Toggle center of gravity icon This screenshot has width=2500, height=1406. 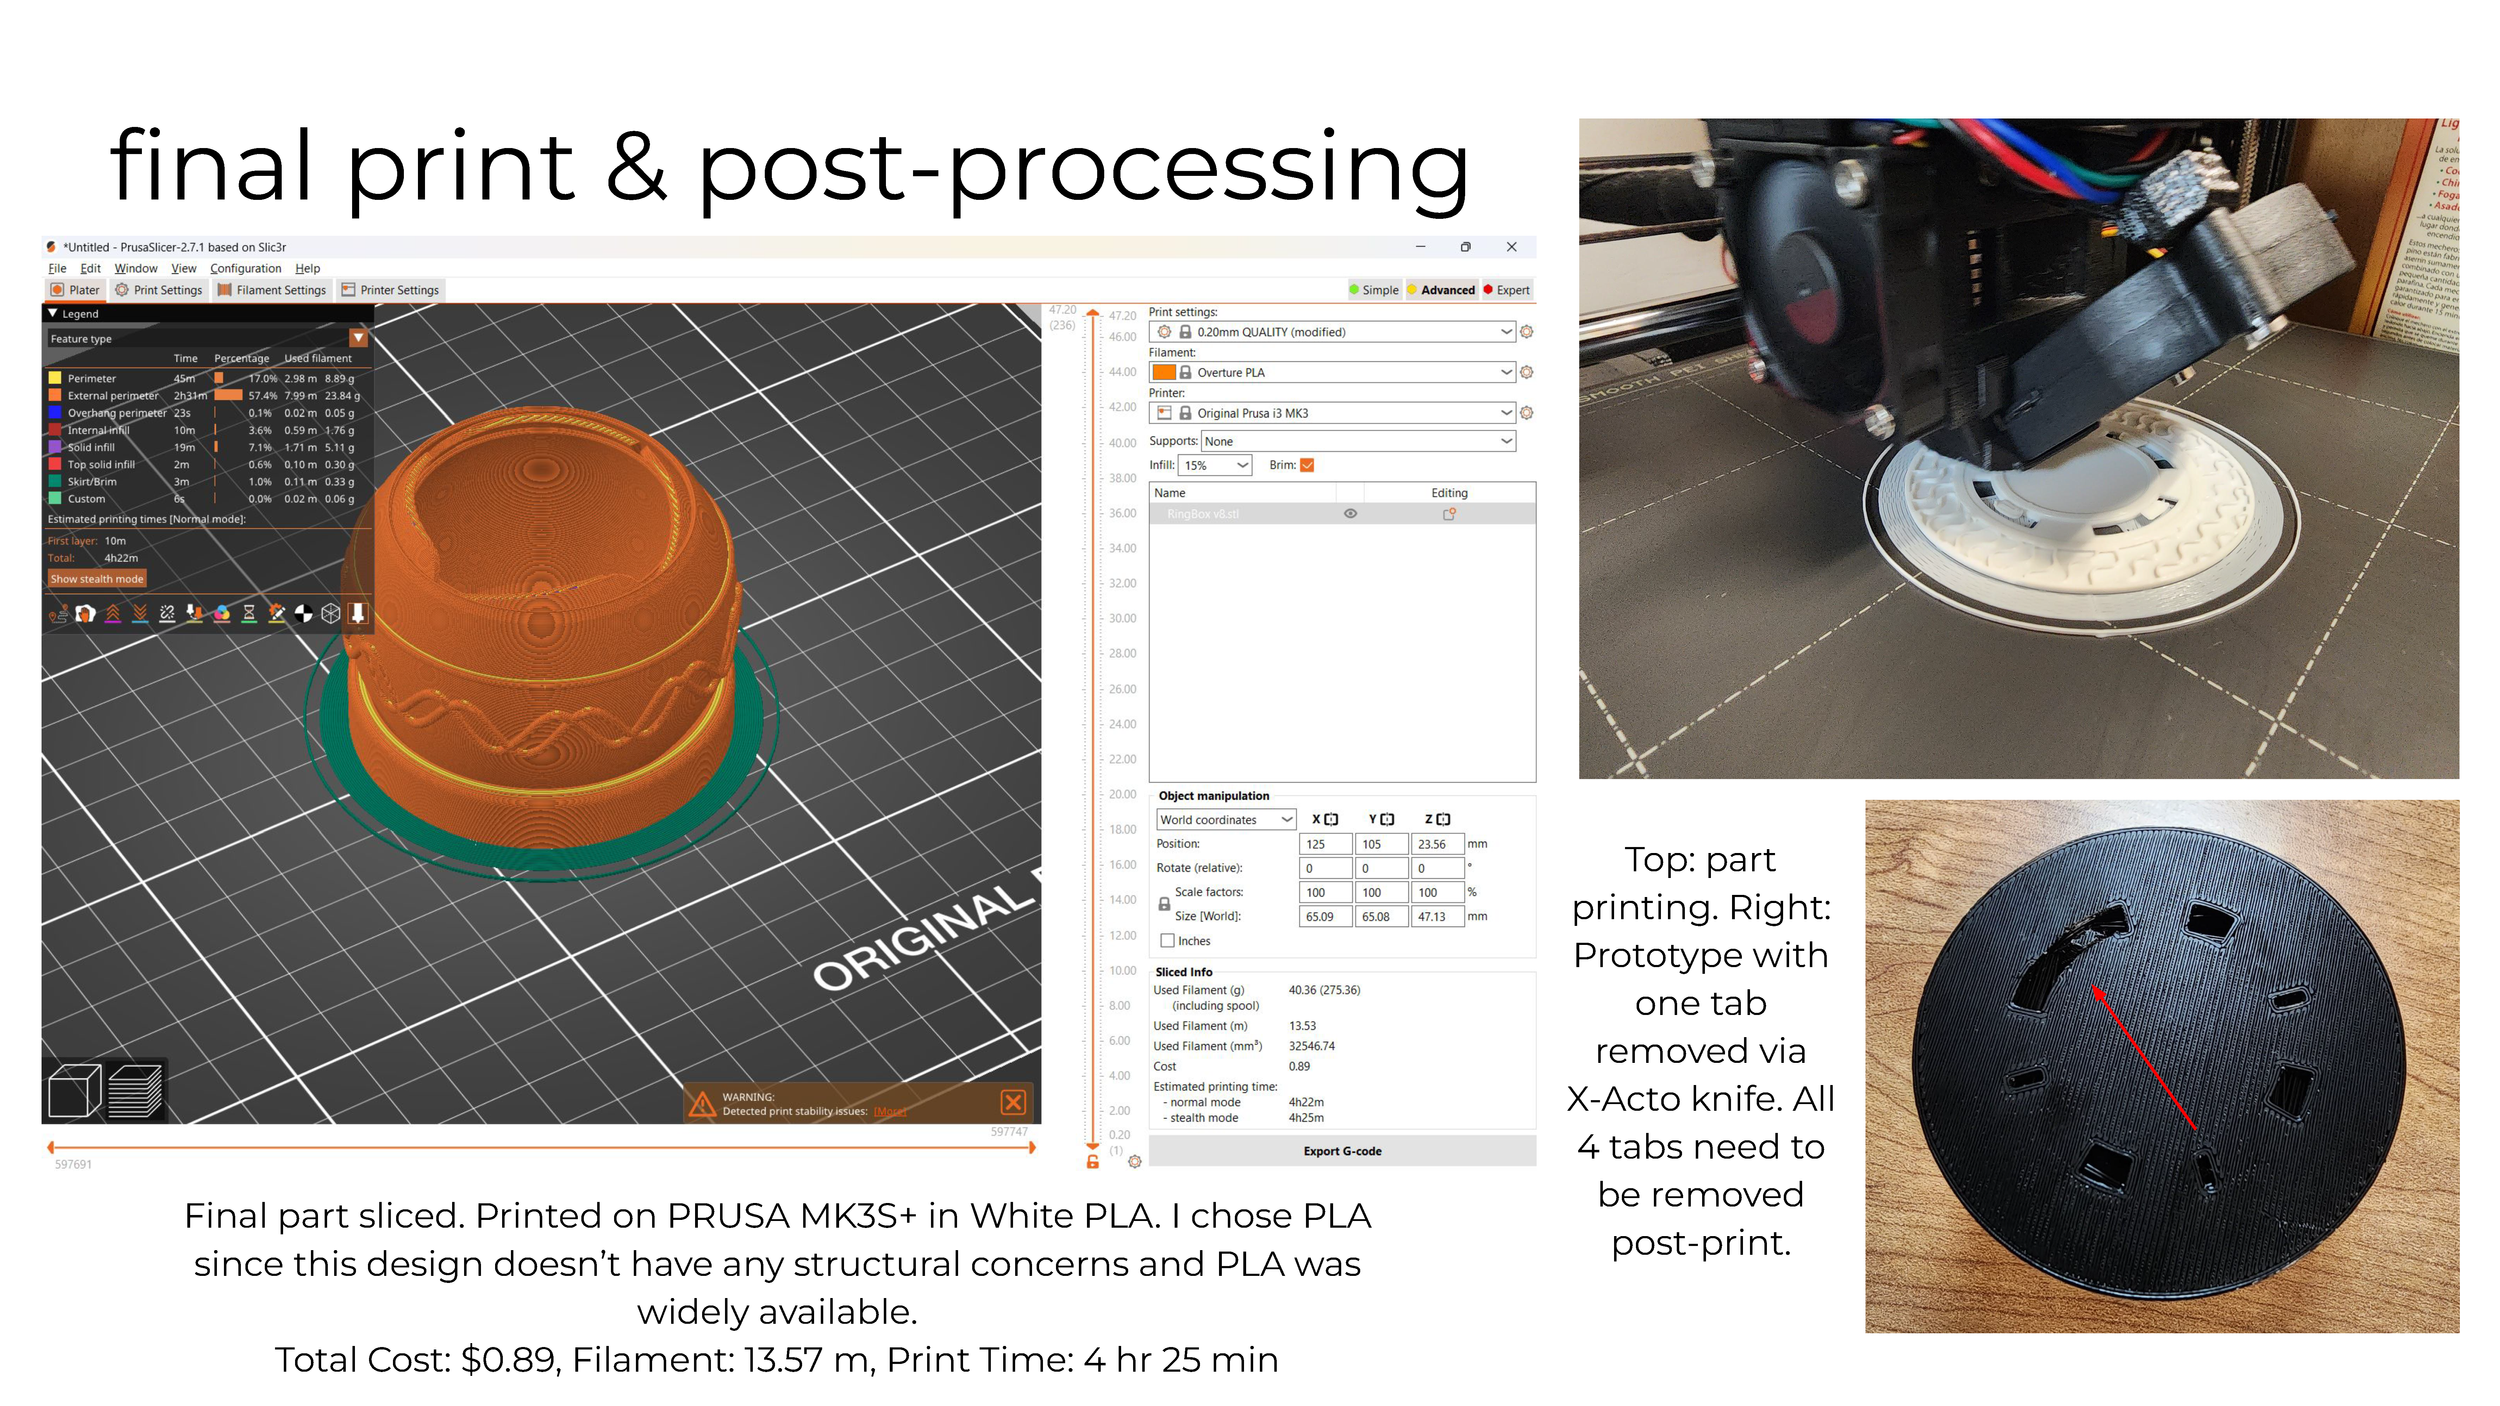coord(304,614)
